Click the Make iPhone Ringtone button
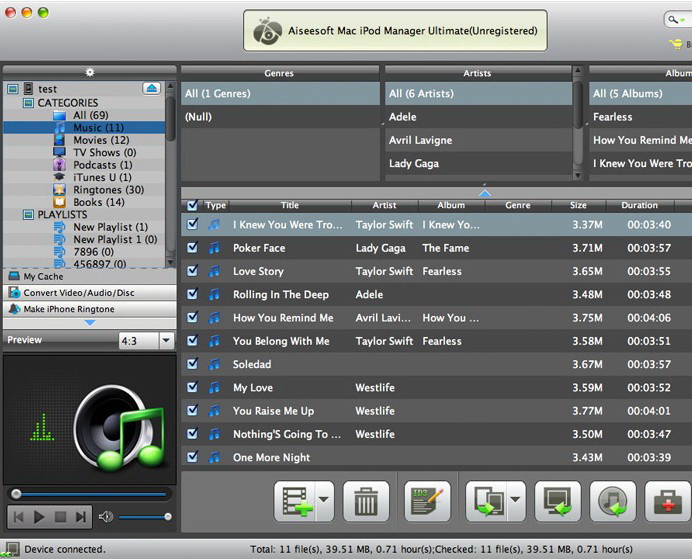Viewport: 692px width, 559px height. pos(88,309)
